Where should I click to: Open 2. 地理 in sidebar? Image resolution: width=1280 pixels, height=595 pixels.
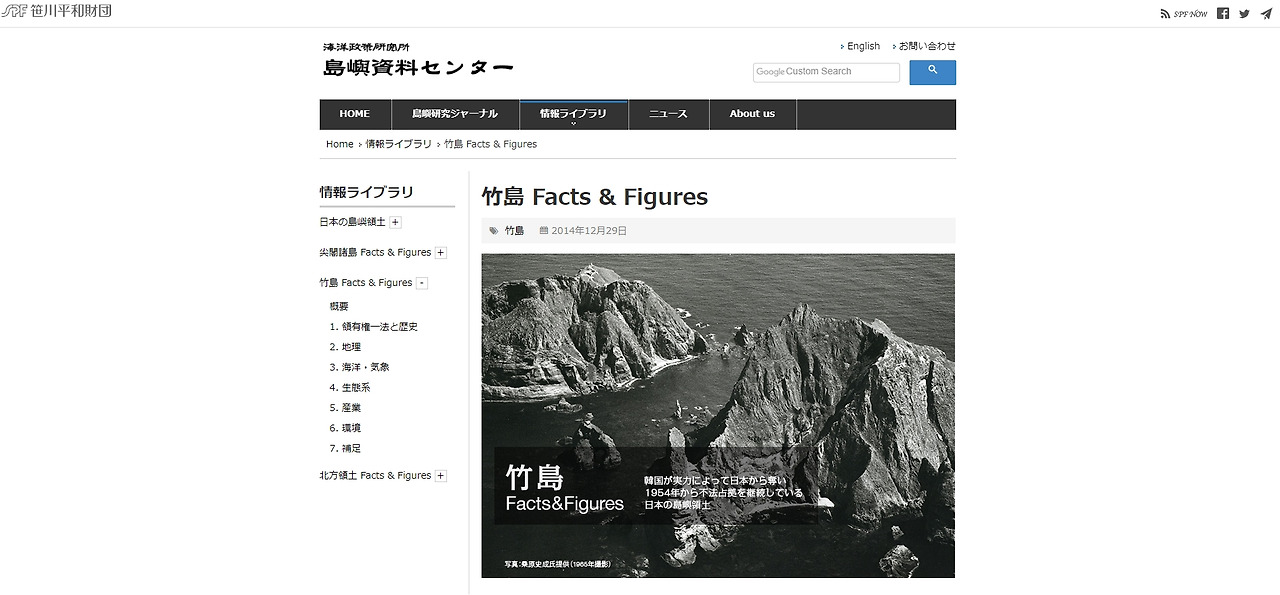pos(345,347)
